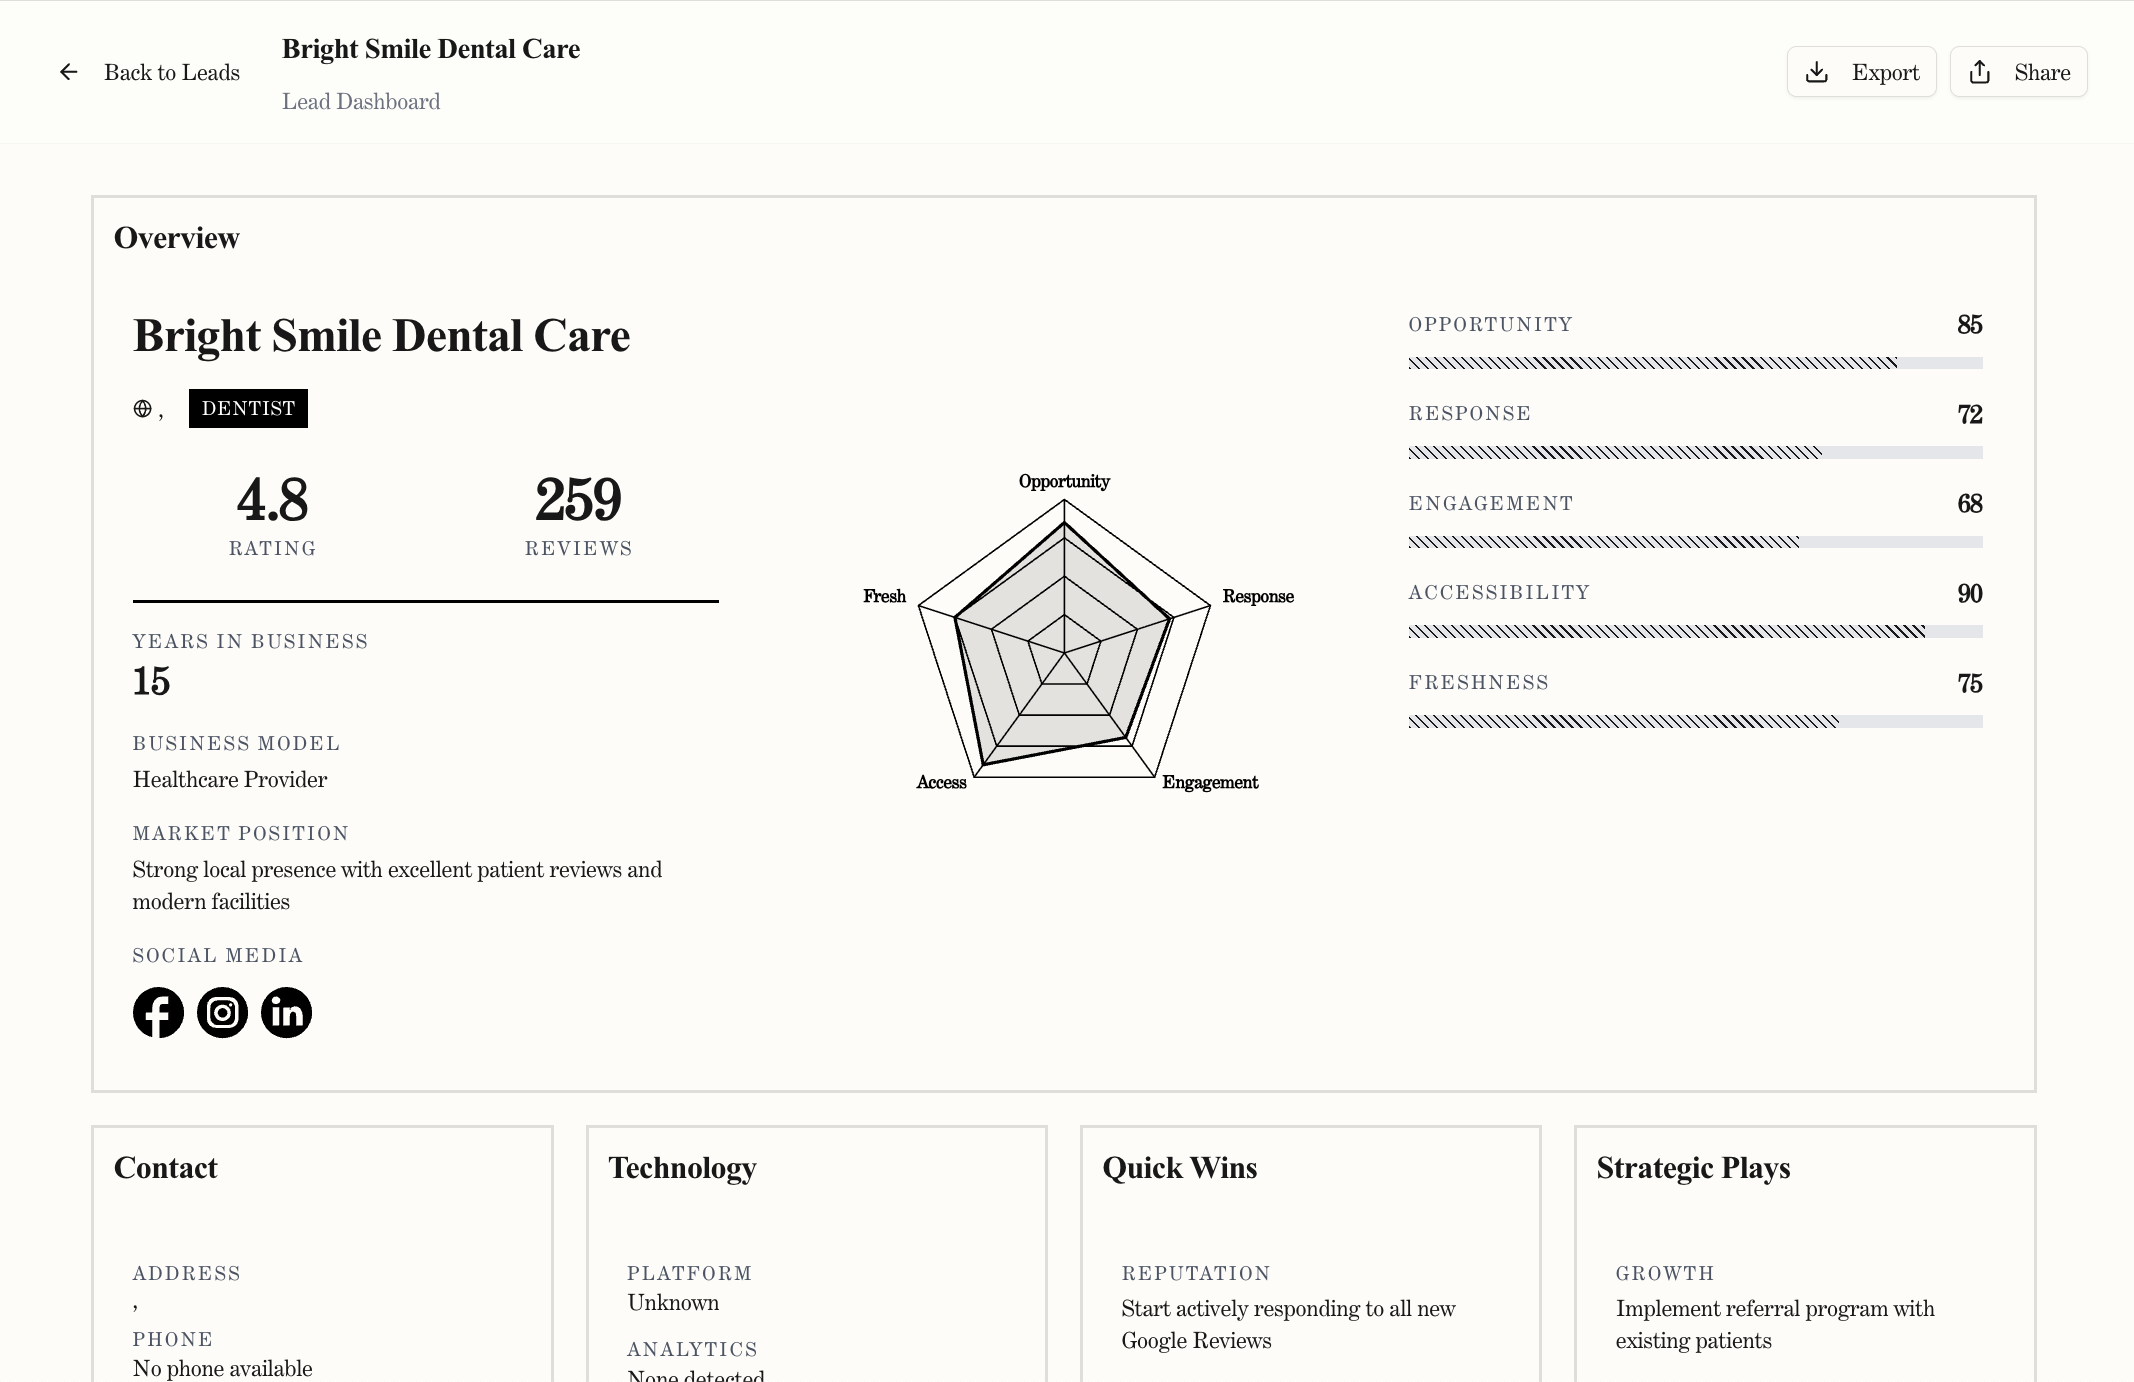Click the share arrow icon in the Share button
2134x1382 pixels.
(x=1980, y=71)
